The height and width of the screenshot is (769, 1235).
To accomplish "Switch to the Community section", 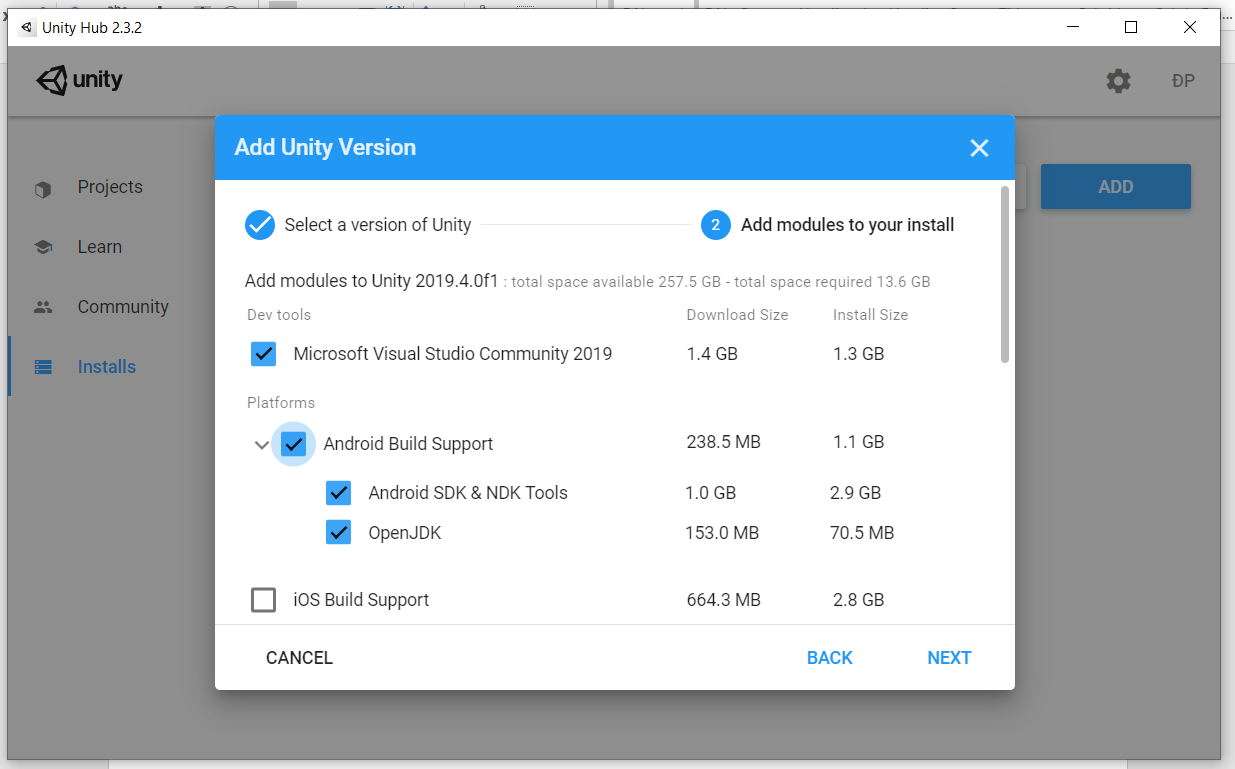I will coord(123,307).
